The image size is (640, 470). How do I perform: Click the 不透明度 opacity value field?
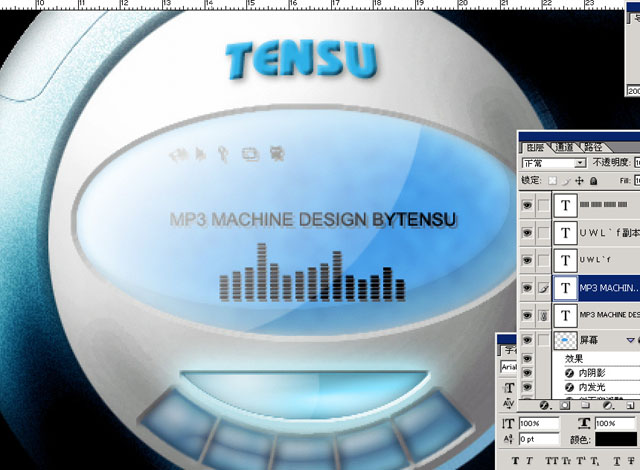(x=637, y=163)
